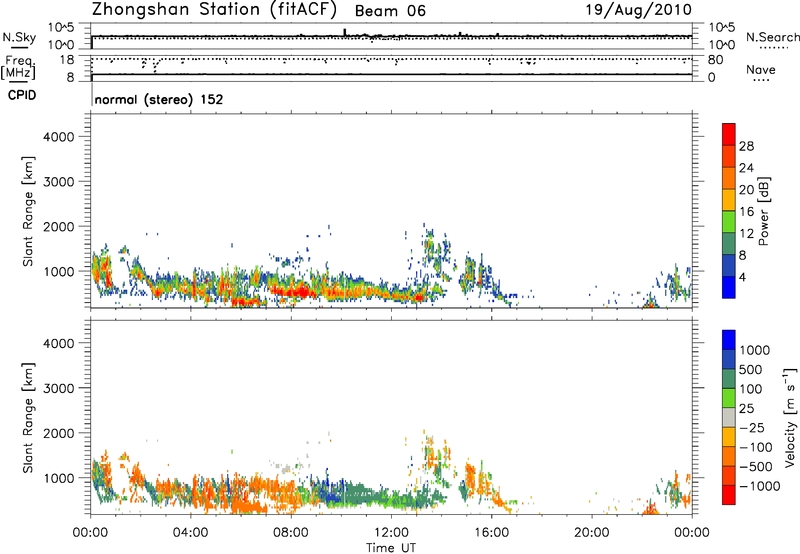This screenshot has width=800, height=554.
Task: Click the 'Power [dB]' colorbar title
Action: [x=763, y=211]
